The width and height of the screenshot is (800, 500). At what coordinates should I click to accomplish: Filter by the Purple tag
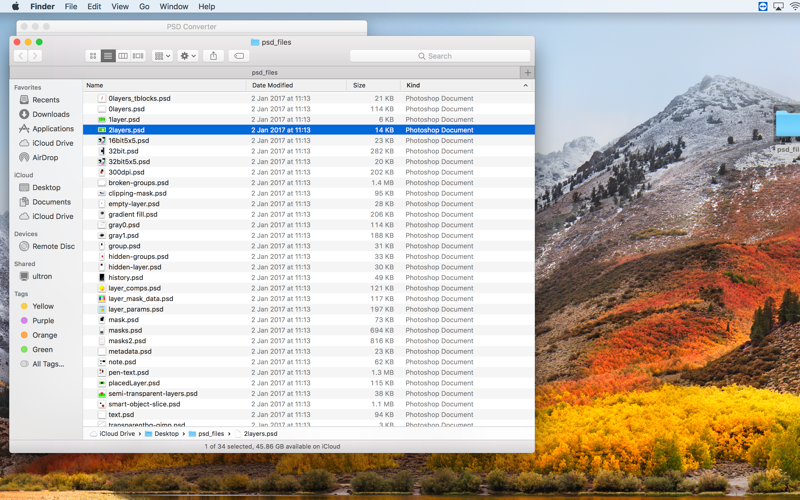43,321
